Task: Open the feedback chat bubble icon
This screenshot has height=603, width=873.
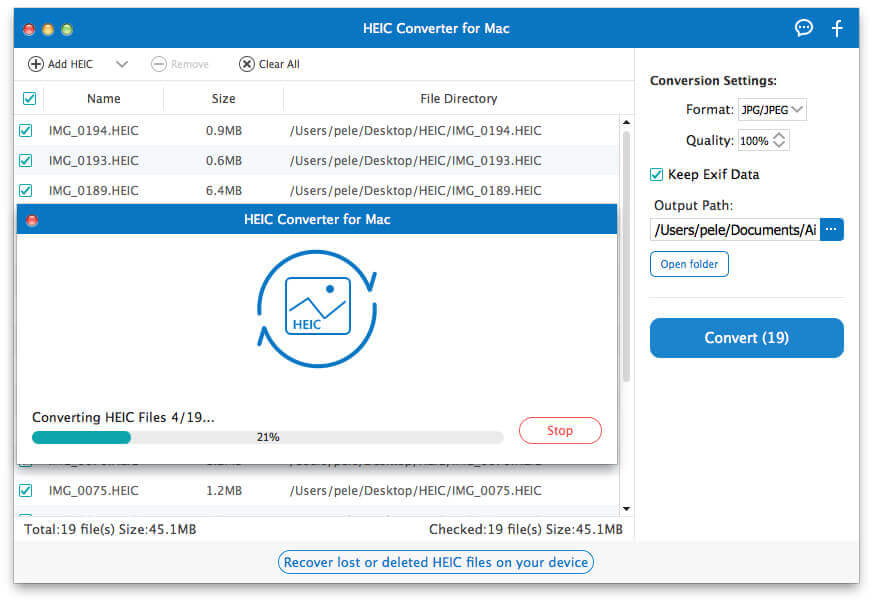Action: click(803, 28)
